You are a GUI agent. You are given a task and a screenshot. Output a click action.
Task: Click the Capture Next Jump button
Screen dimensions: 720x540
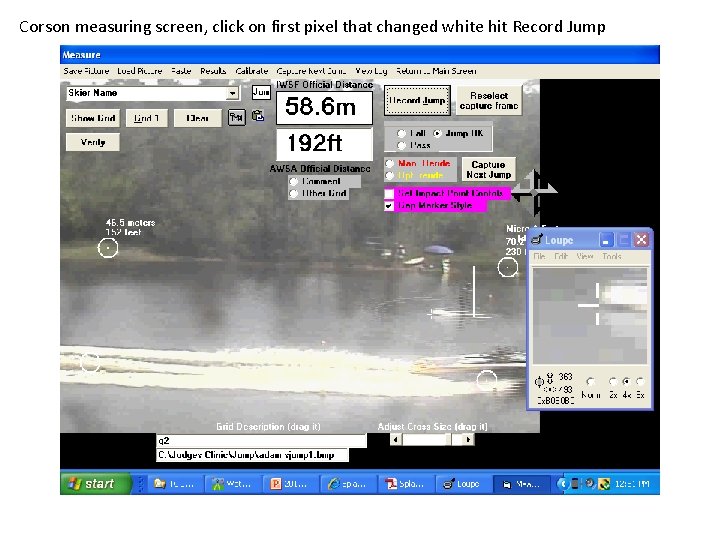(x=489, y=170)
